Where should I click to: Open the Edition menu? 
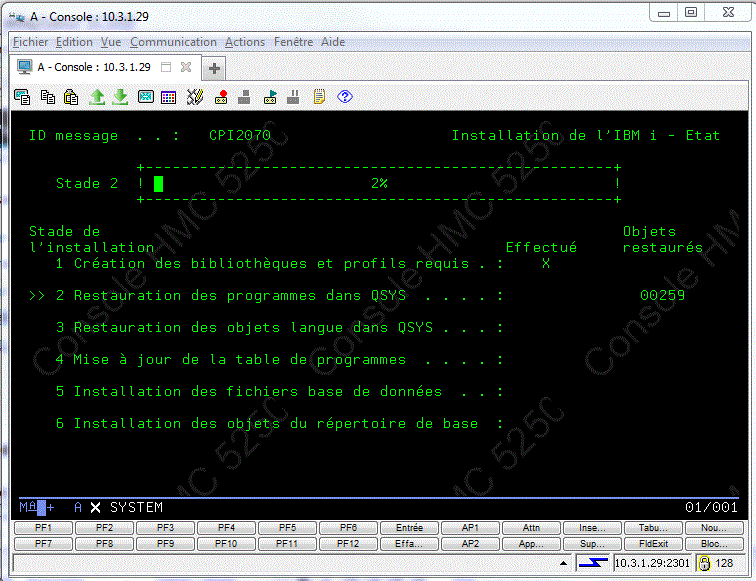[x=74, y=42]
